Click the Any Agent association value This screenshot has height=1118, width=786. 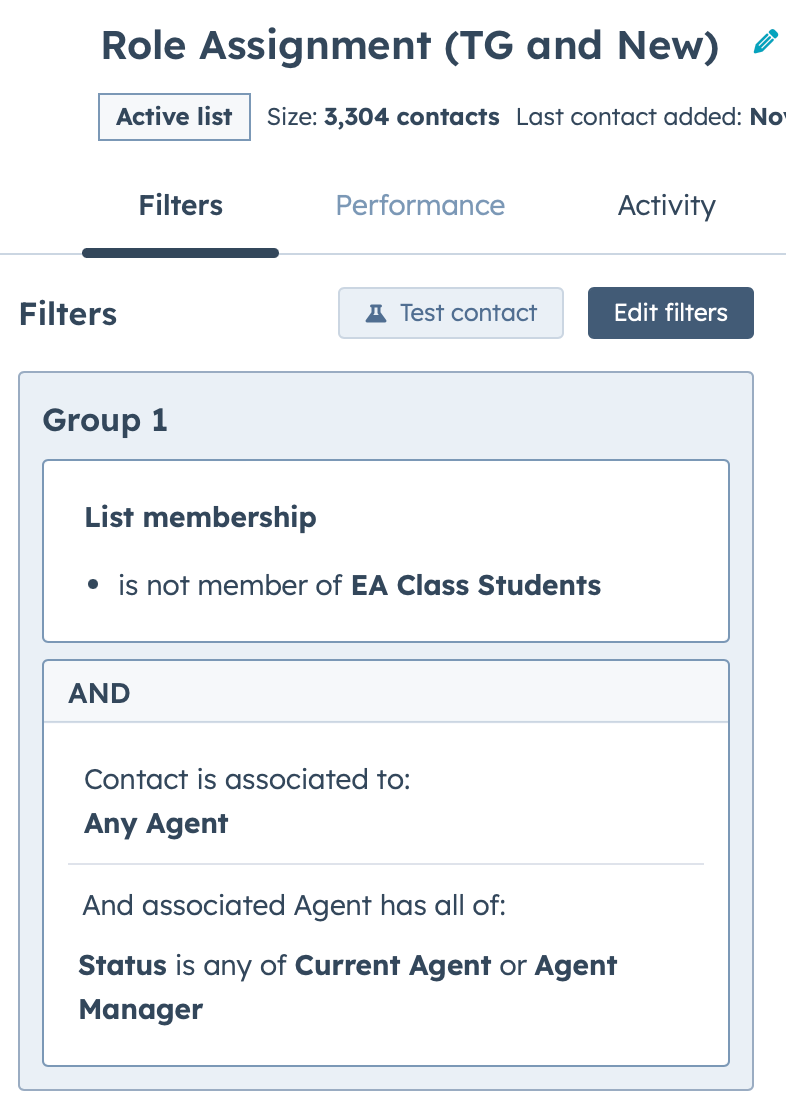tap(156, 824)
